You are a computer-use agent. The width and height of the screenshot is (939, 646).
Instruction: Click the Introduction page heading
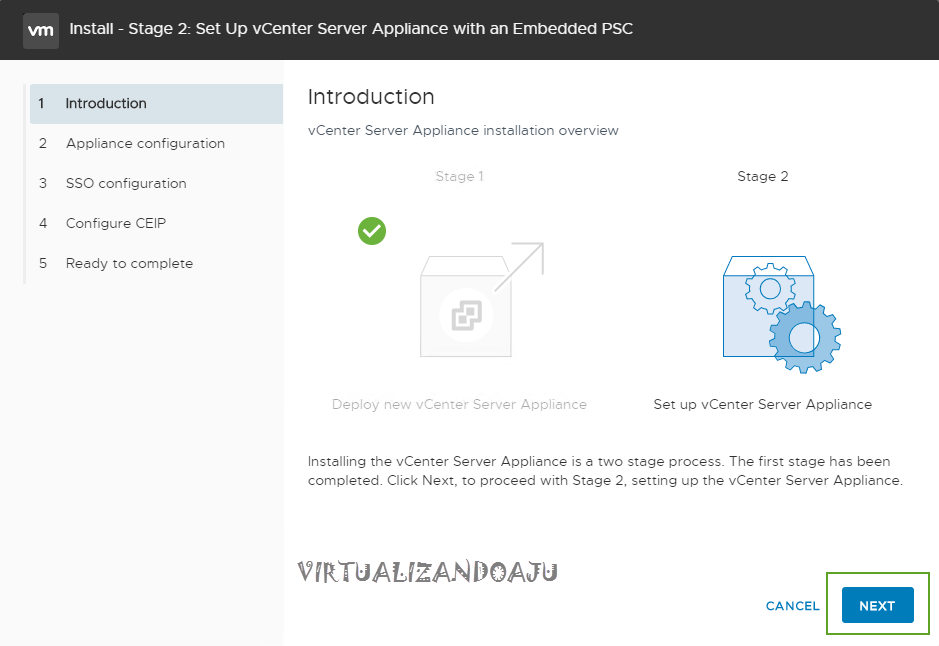pyautogui.click(x=371, y=97)
